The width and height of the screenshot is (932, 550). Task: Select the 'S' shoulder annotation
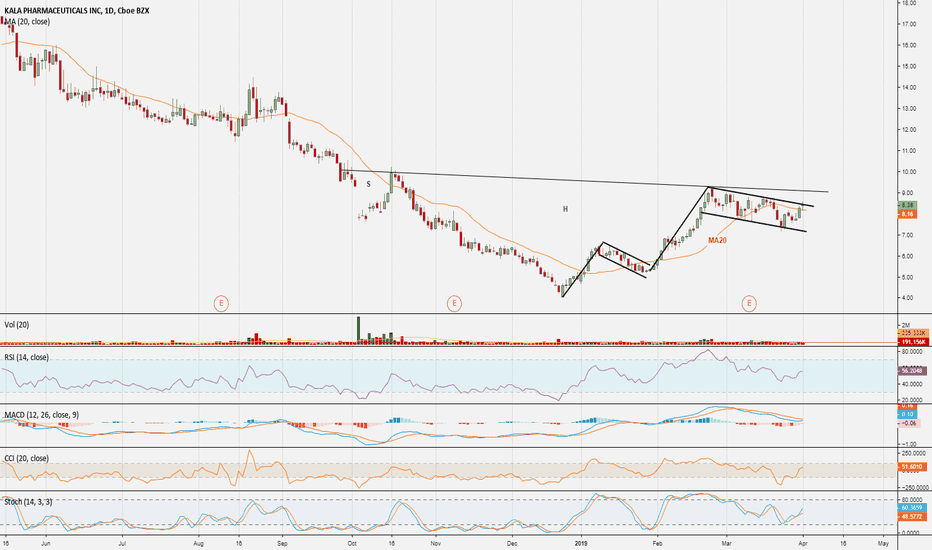tap(369, 184)
